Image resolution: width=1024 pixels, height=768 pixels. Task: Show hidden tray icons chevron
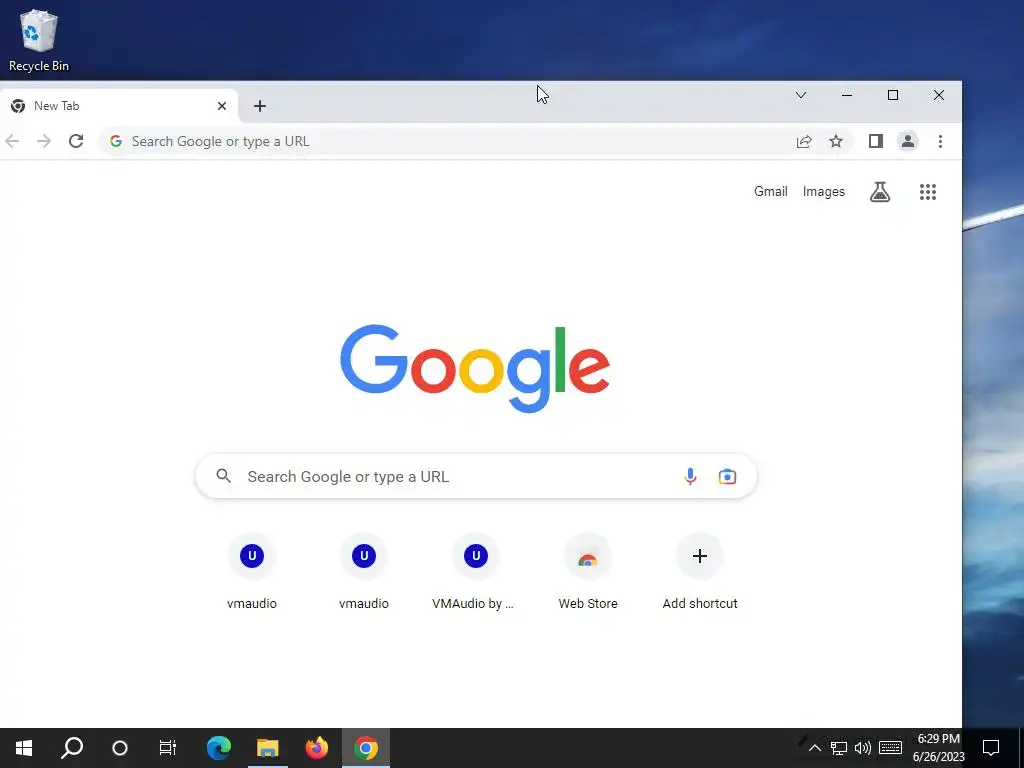(x=815, y=748)
